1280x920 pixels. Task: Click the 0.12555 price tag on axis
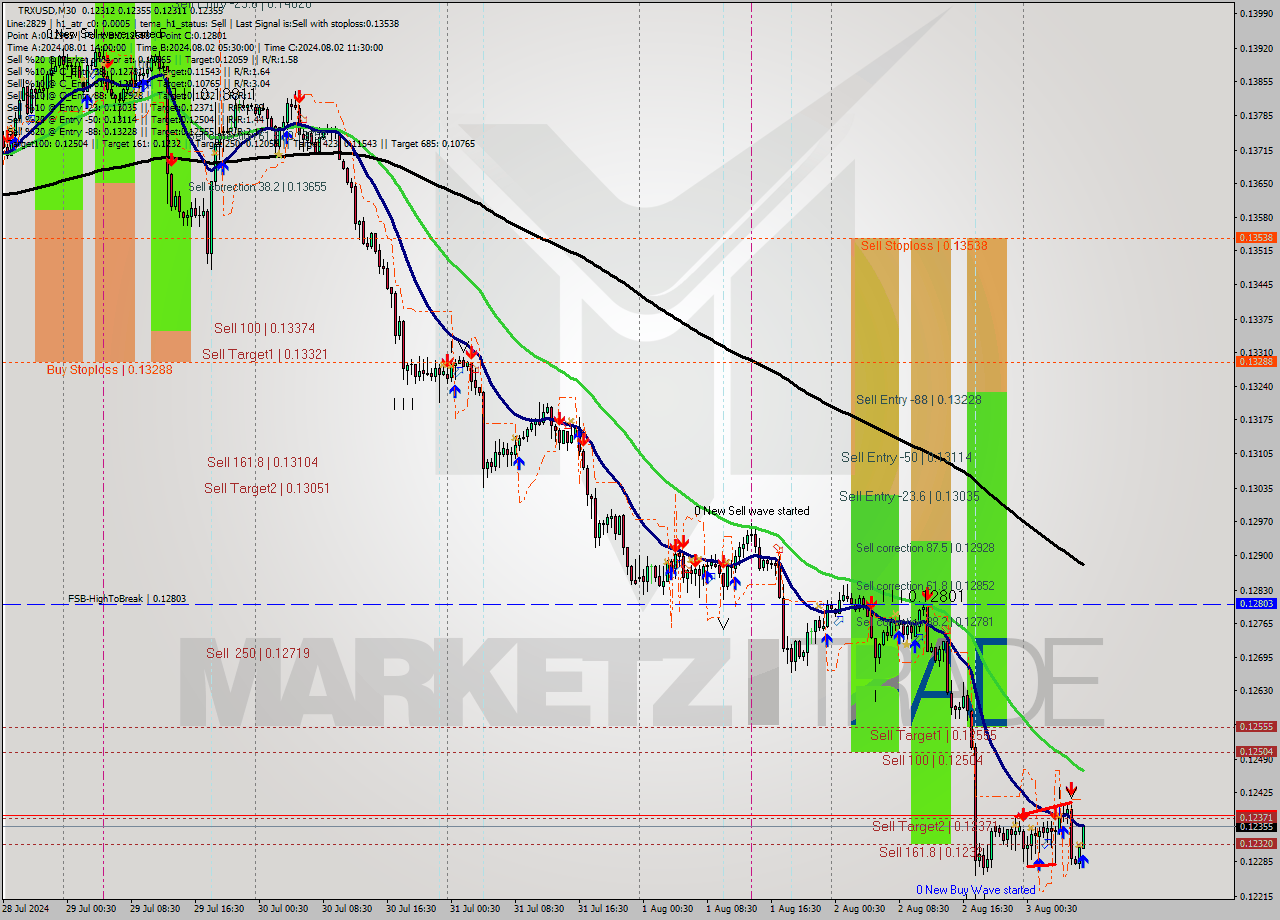pos(1255,727)
